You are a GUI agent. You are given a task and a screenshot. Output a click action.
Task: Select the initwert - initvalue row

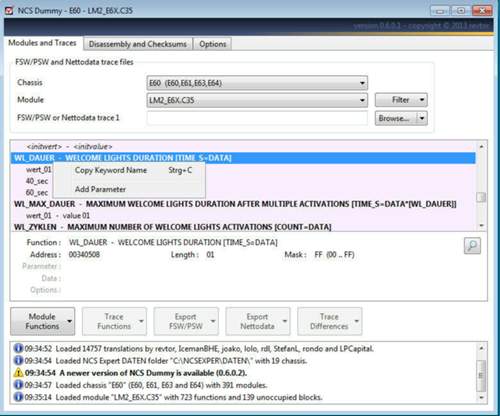243,146
